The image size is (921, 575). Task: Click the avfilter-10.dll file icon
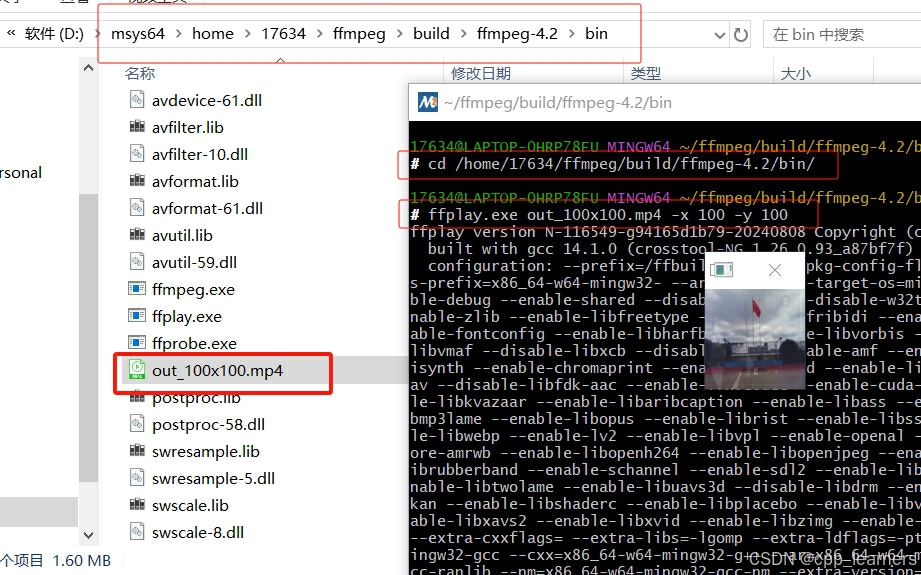pyautogui.click(x=137, y=154)
